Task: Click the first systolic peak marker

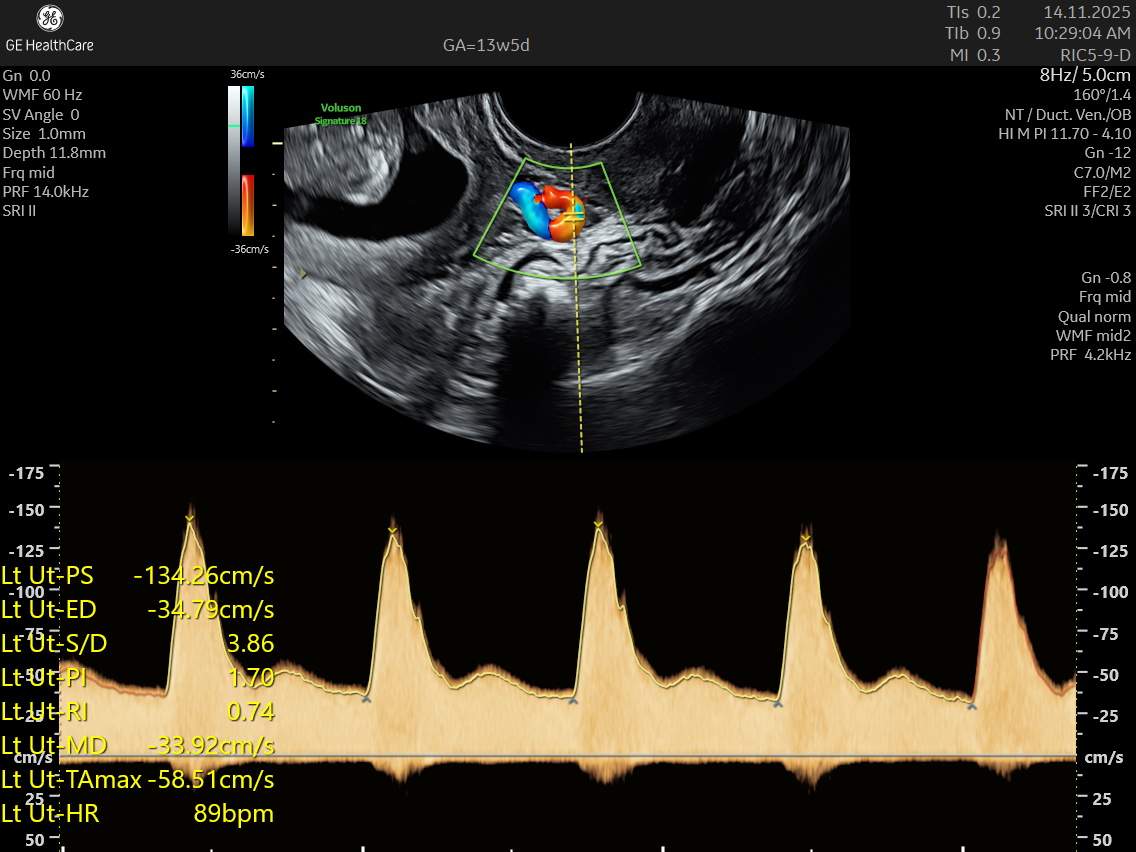Action: click(x=189, y=517)
